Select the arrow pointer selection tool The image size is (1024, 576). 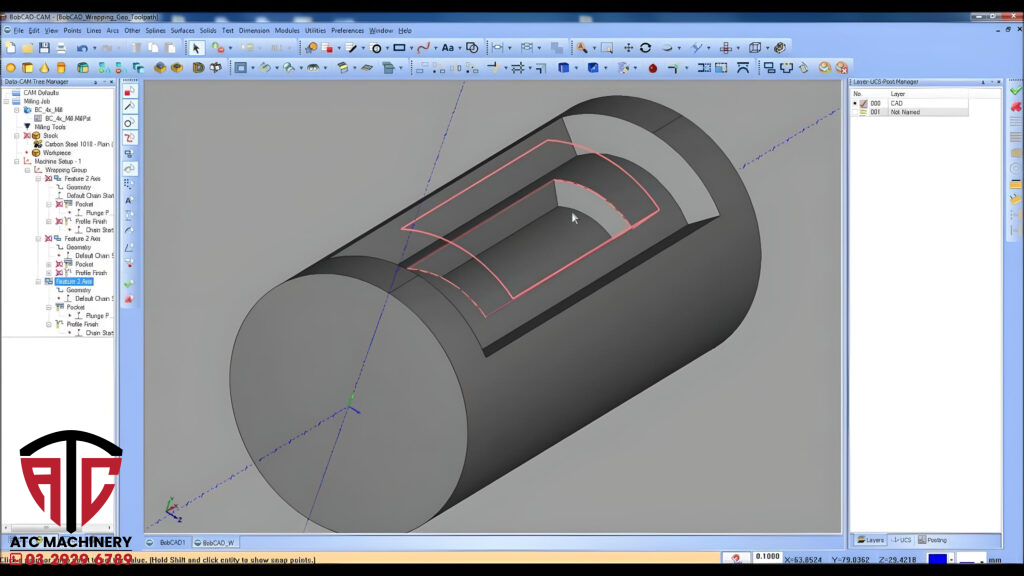(x=197, y=48)
